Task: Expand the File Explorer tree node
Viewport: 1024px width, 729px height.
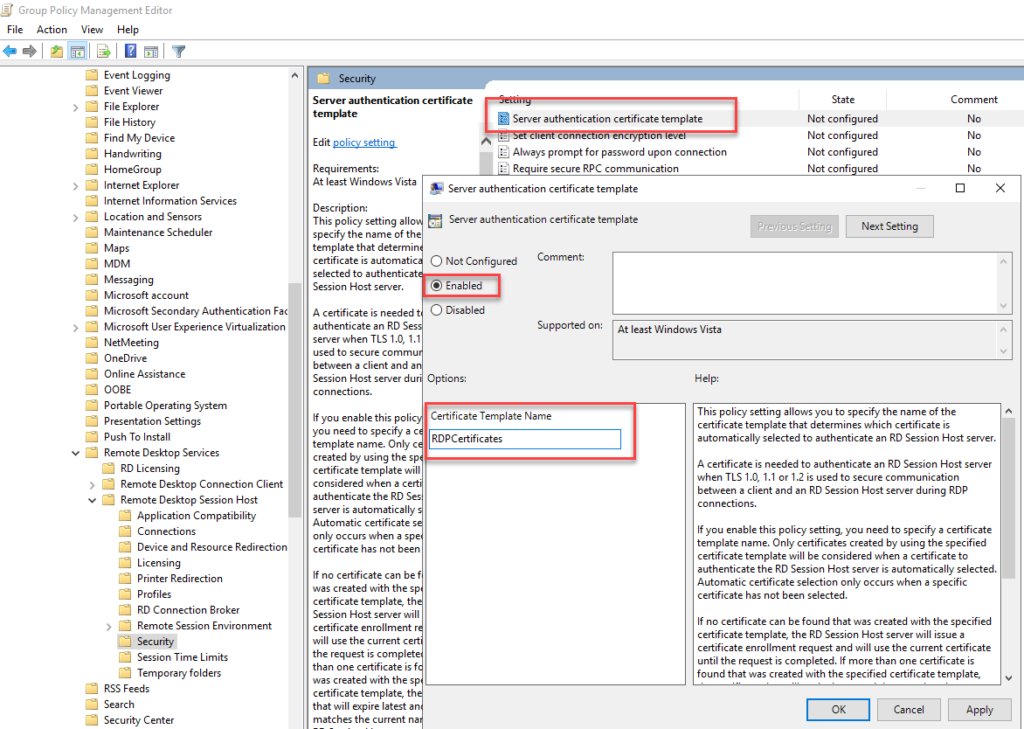Action: pyautogui.click(x=76, y=106)
